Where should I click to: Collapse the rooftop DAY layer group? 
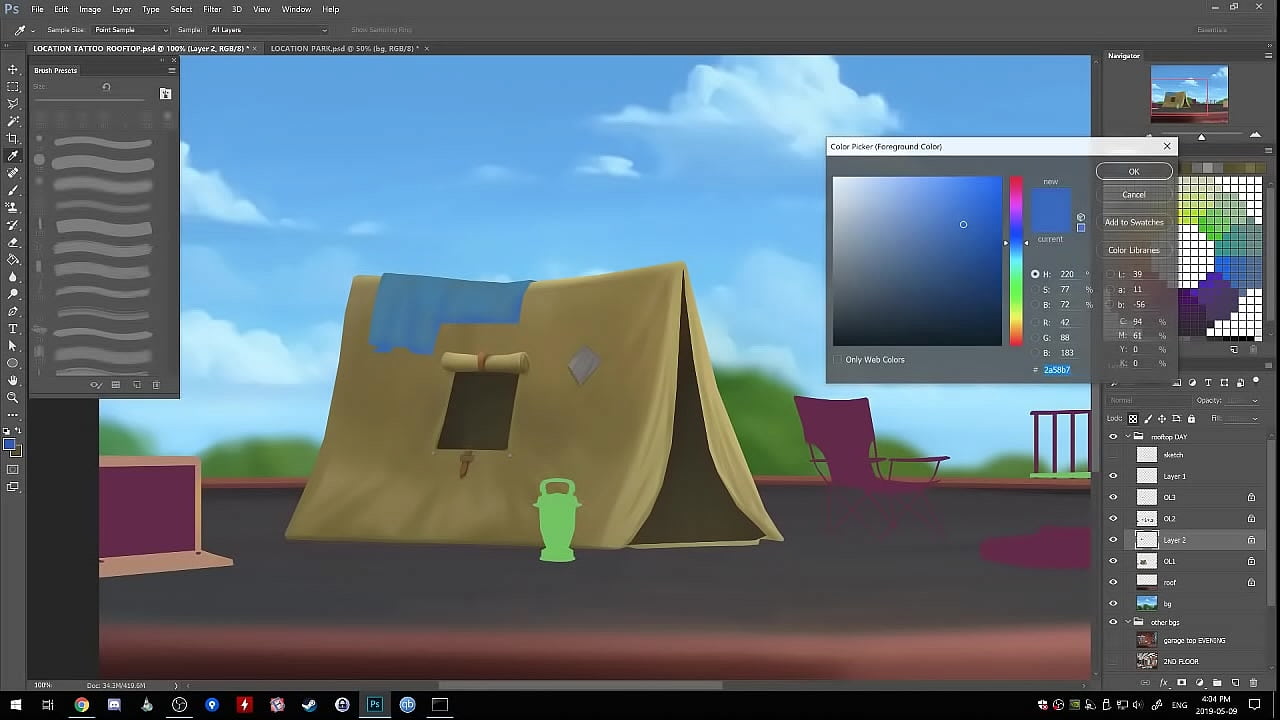[x=1128, y=437]
